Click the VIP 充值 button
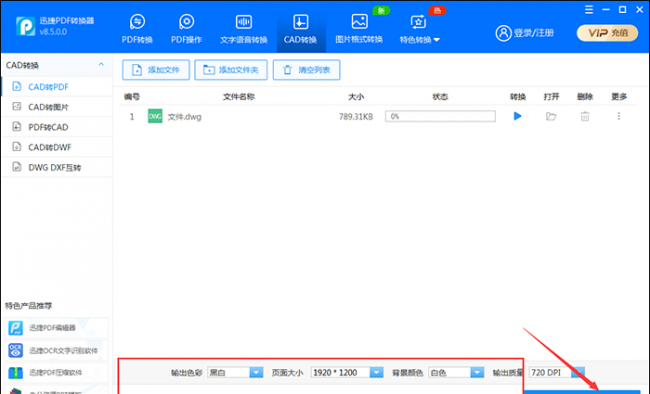This screenshot has height=394, width=650. [x=607, y=33]
